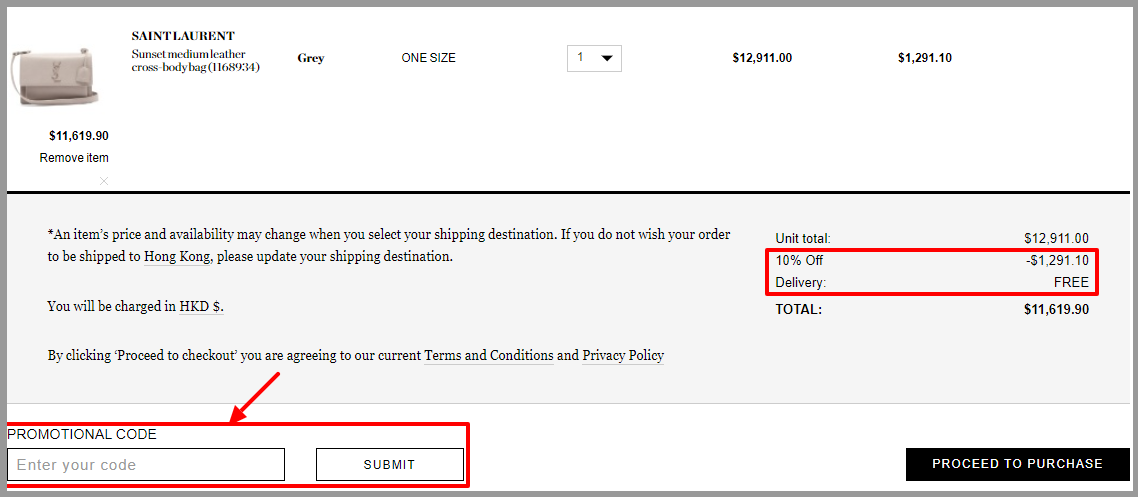Open the Hong Kong shipping destination link
The image size is (1138, 497).
[x=177, y=257]
